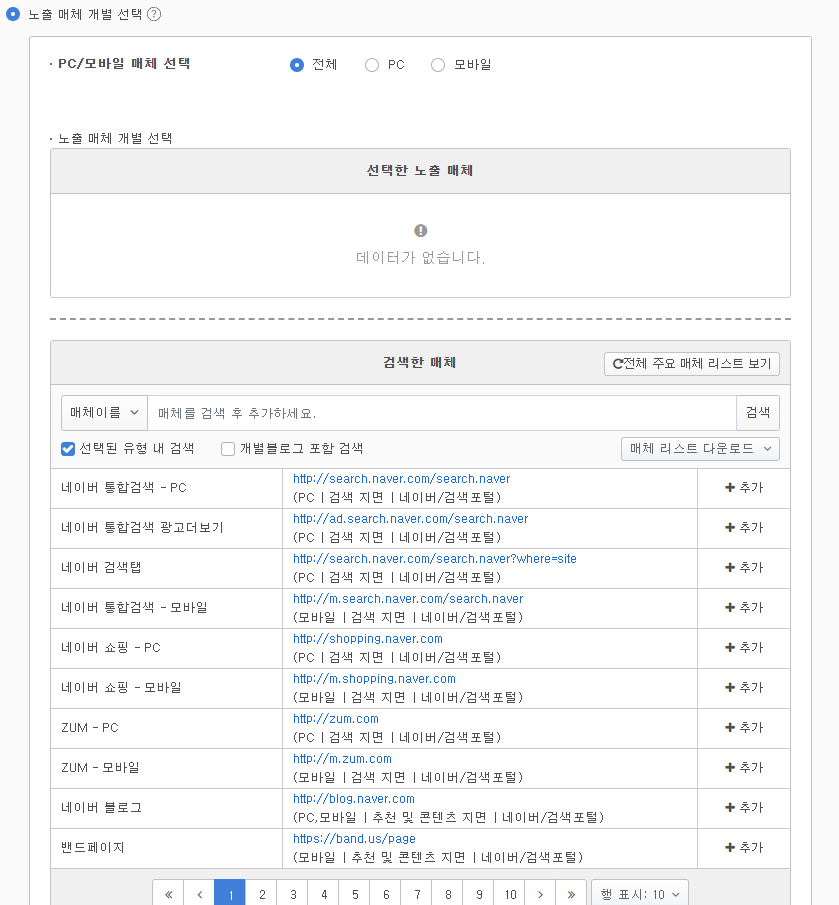Open http://blog.naver.com link

(x=354, y=798)
